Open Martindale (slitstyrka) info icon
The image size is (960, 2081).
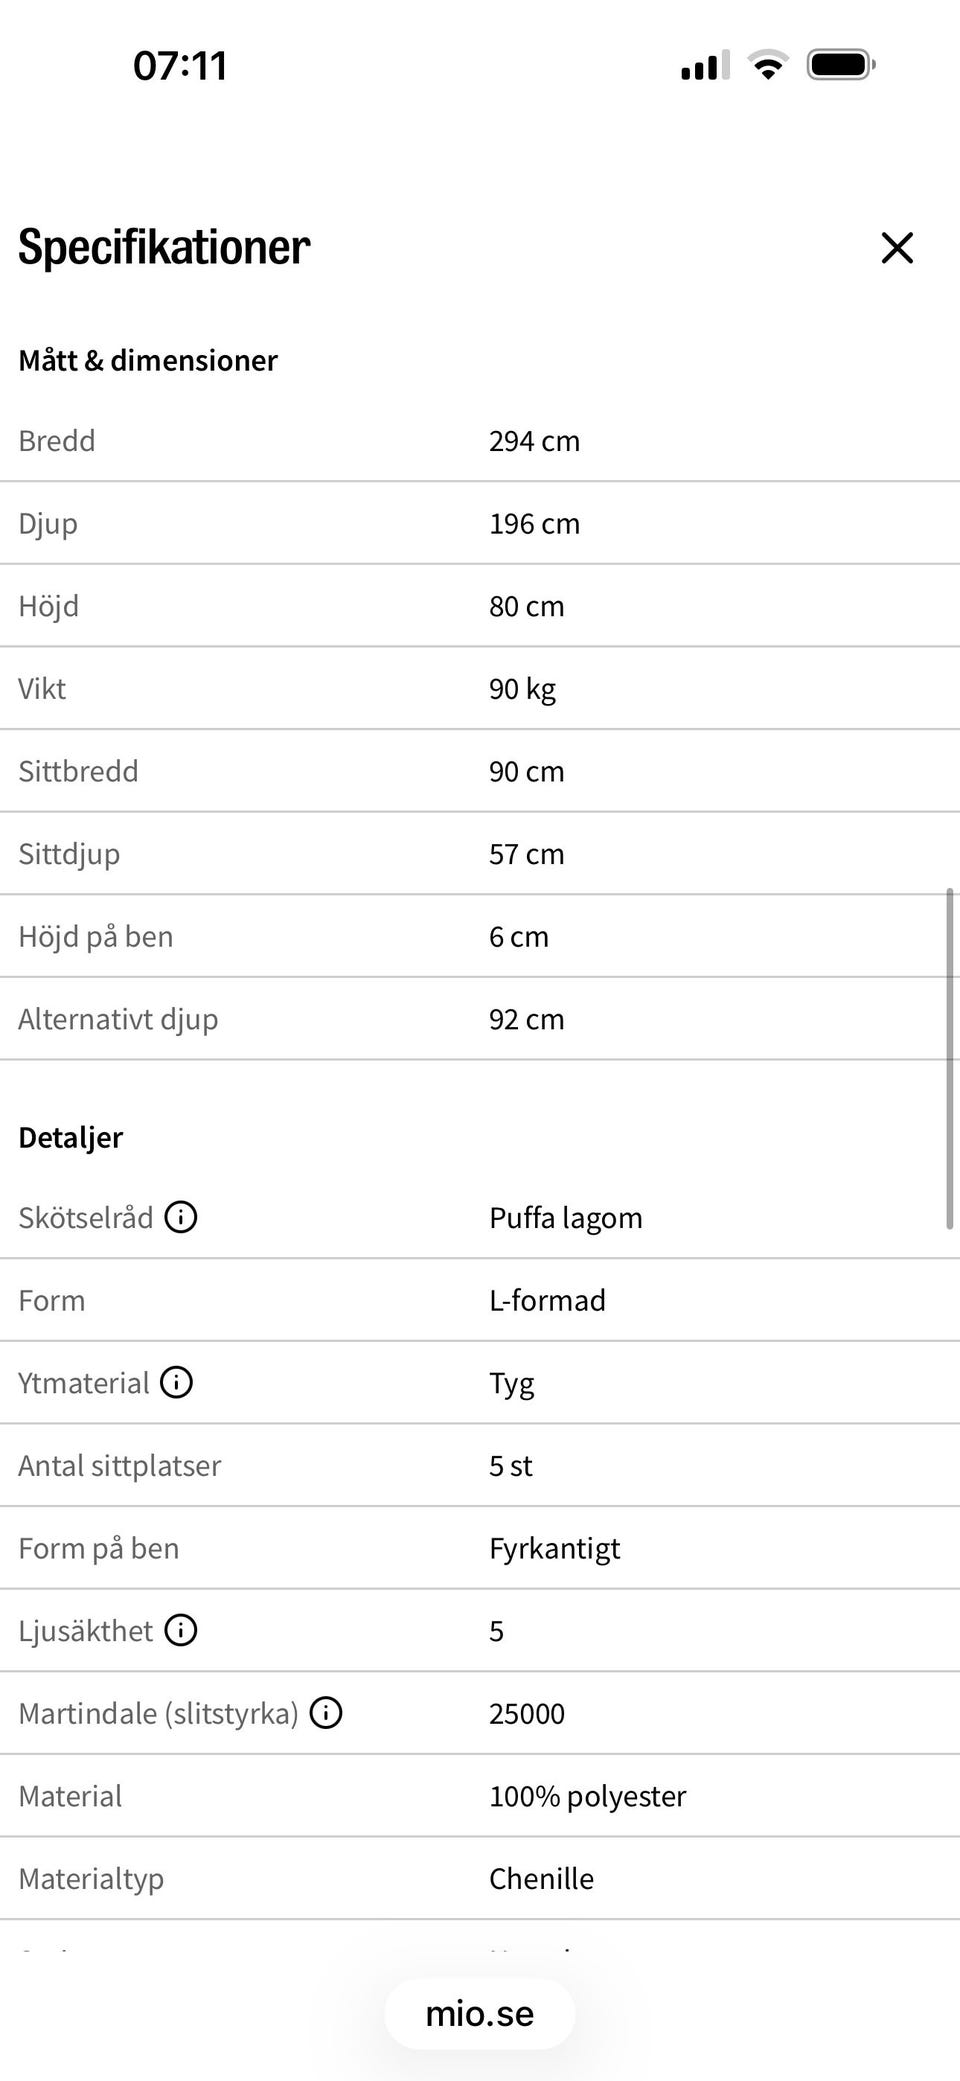[326, 1712]
